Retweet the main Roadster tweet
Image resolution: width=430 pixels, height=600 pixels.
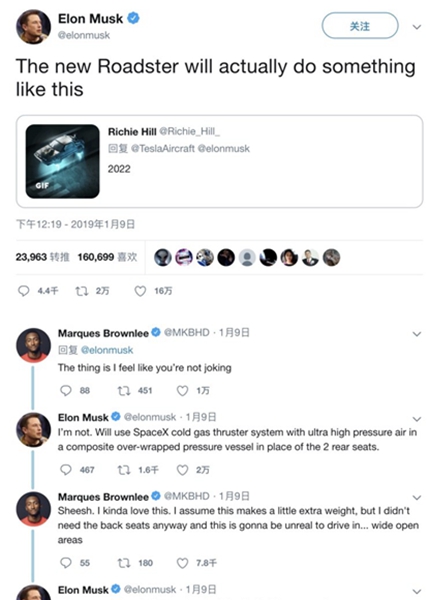point(81,291)
